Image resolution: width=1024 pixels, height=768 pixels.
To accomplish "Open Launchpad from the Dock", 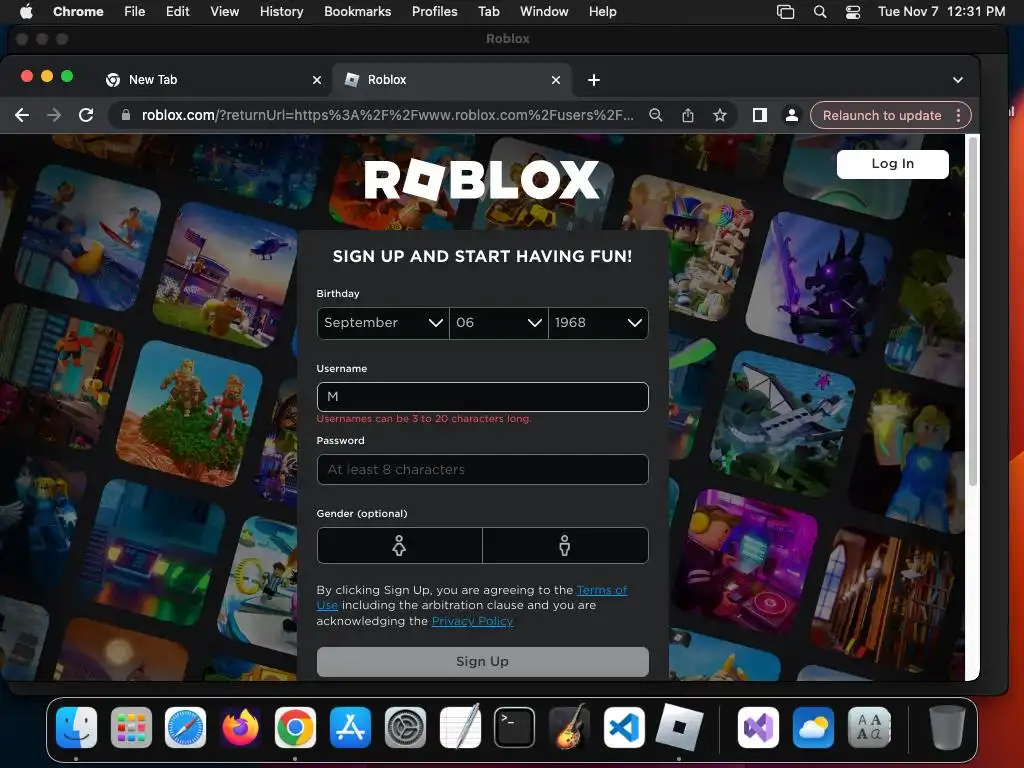I will coord(131,728).
